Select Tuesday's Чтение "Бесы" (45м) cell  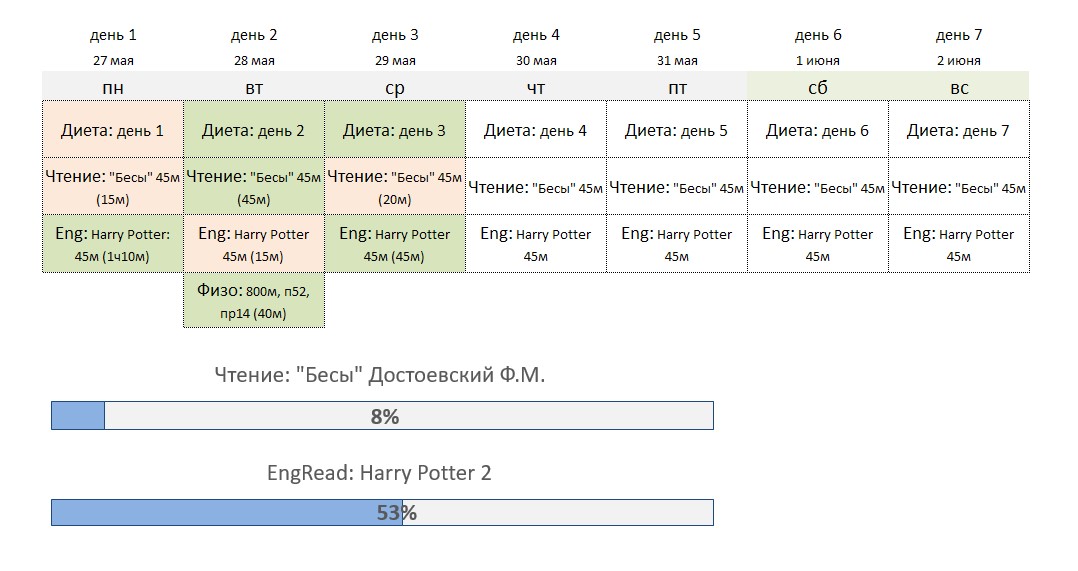pos(254,187)
